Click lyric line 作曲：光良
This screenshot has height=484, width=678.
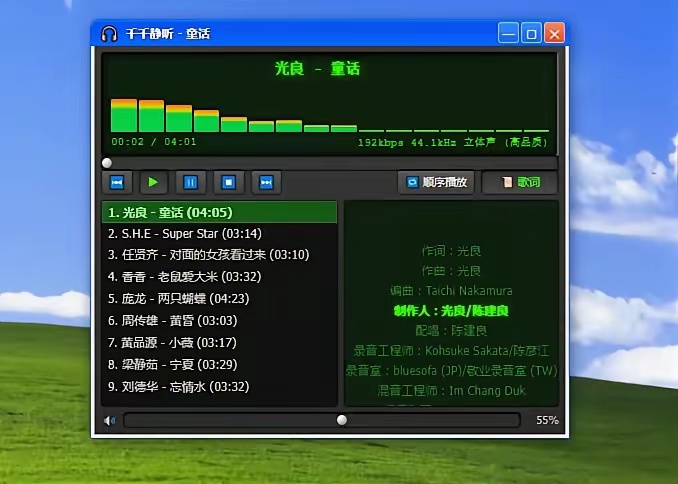(x=451, y=271)
